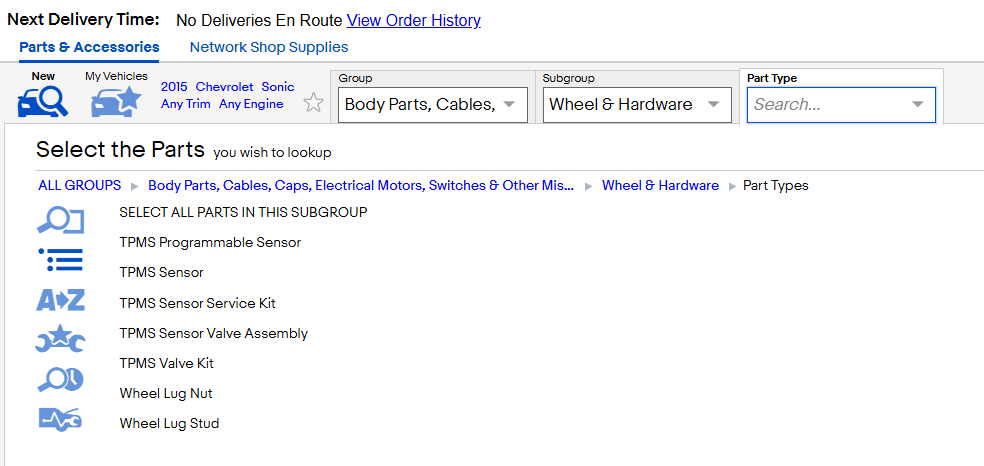Choose SELECT ALL PARTS IN THIS SUBGROUP
Viewport: 984px width, 466px height.
coord(243,212)
